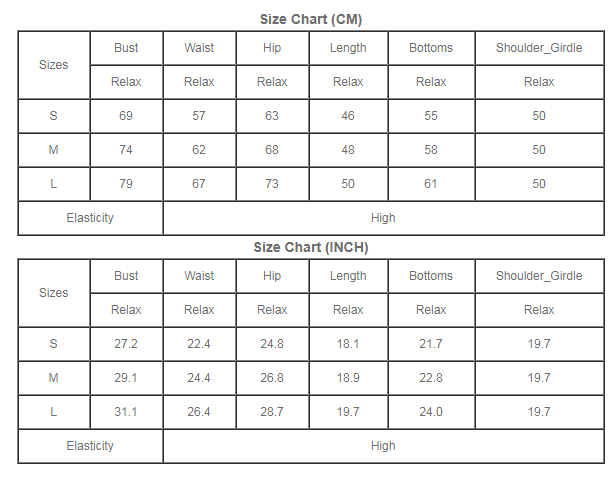The width and height of the screenshot is (615, 478).
Task: Select the waist value 24.4 for size M
Action: (x=199, y=378)
